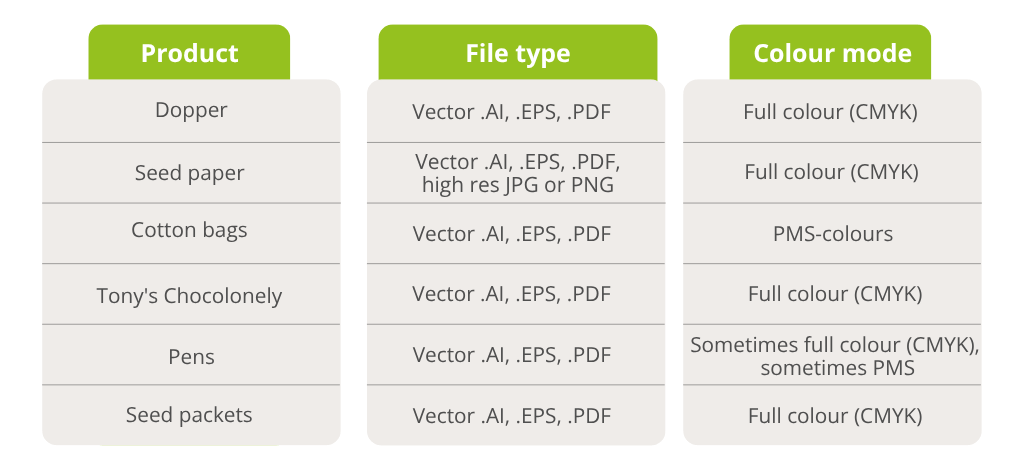Click the Colour mode column header
Image resolution: width=1024 pixels, height=469 pixels.
(832, 53)
